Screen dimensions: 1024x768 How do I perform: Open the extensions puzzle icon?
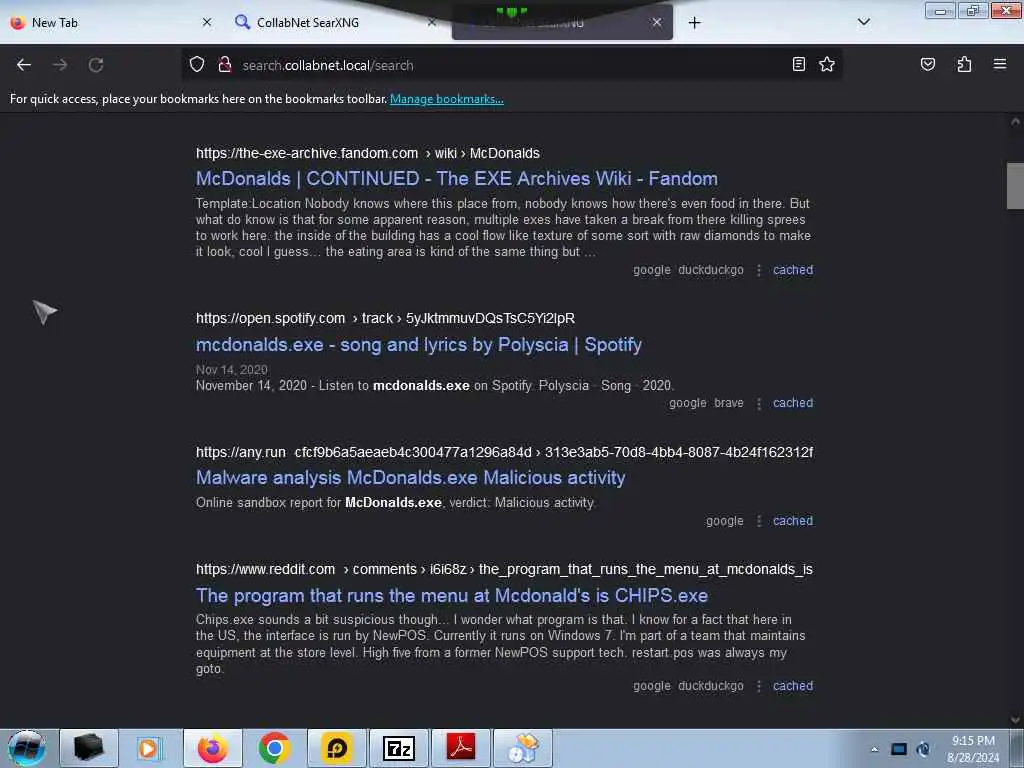(964, 64)
